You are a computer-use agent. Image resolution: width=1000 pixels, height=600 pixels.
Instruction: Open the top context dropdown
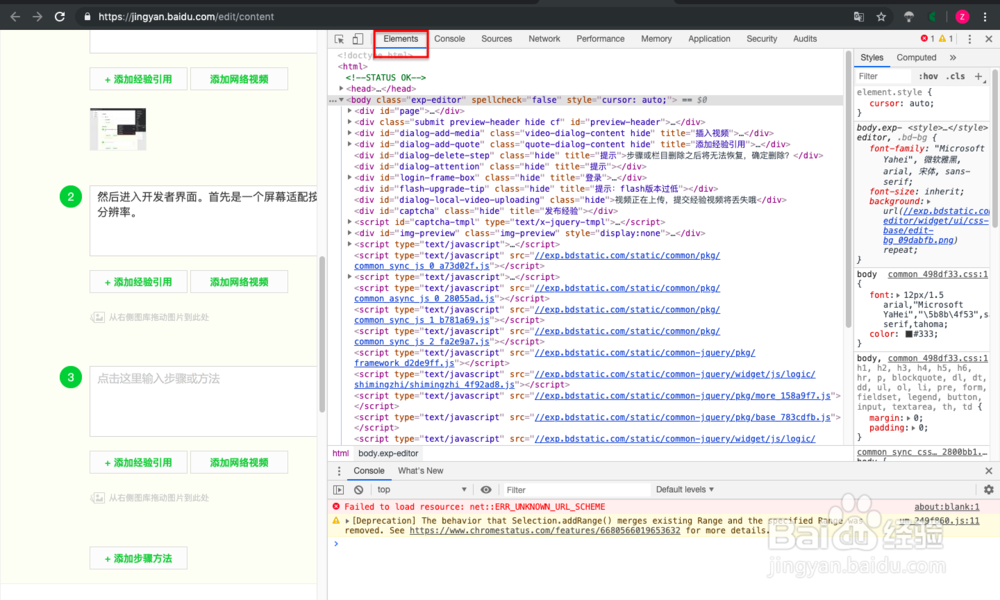coord(422,490)
